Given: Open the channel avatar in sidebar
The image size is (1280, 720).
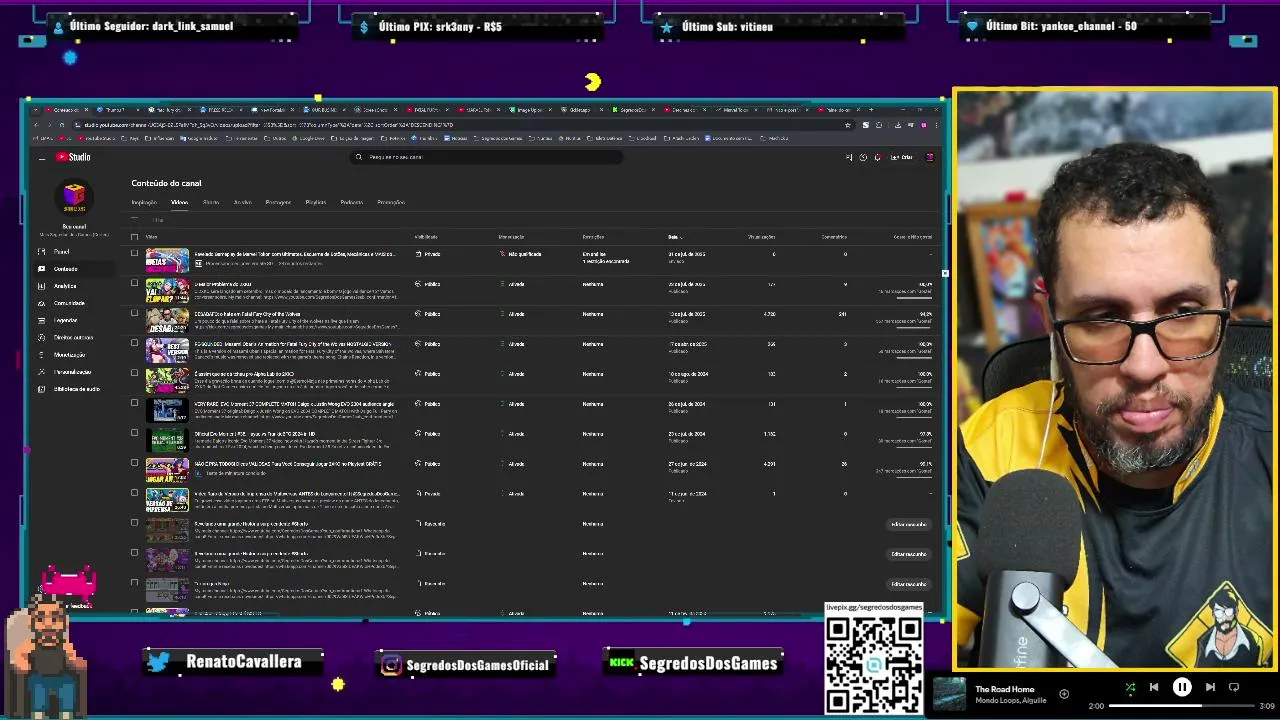Looking at the screenshot, I should (74, 197).
